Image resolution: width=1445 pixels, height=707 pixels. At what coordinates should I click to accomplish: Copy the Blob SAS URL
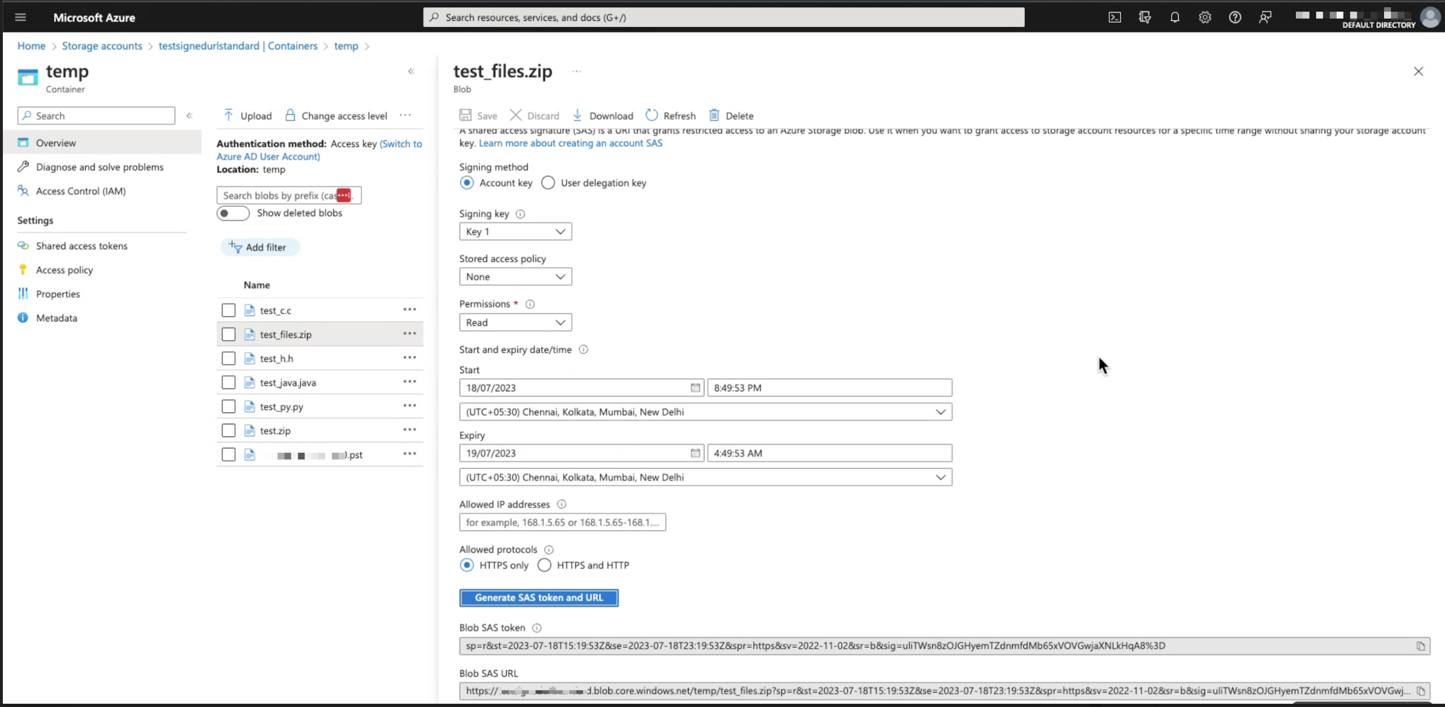click(1420, 691)
